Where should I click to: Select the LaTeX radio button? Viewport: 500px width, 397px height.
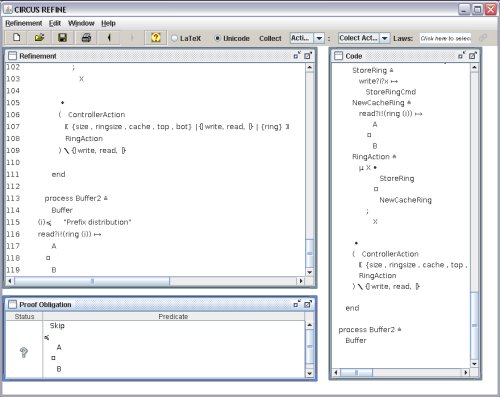coord(186,38)
